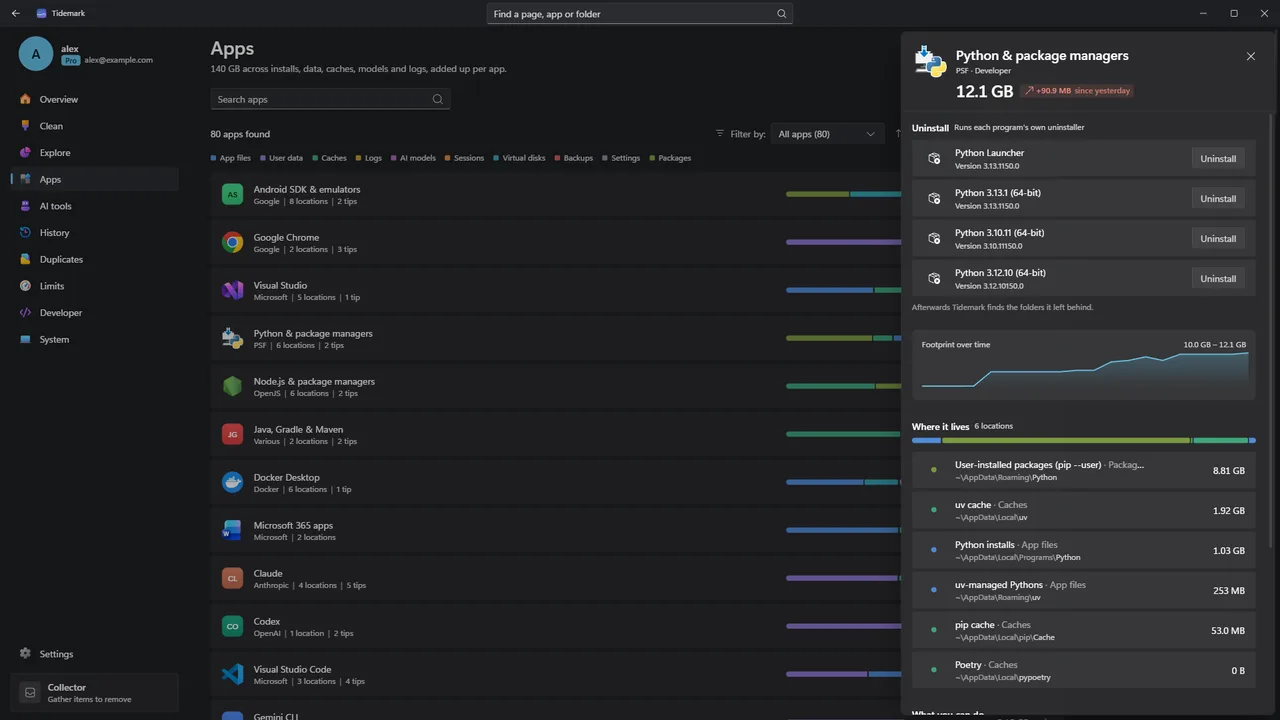The height and width of the screenshot is (720, 1280).
Task: Click the Java, Gradle & Maven icon
Action: [232, 435]
